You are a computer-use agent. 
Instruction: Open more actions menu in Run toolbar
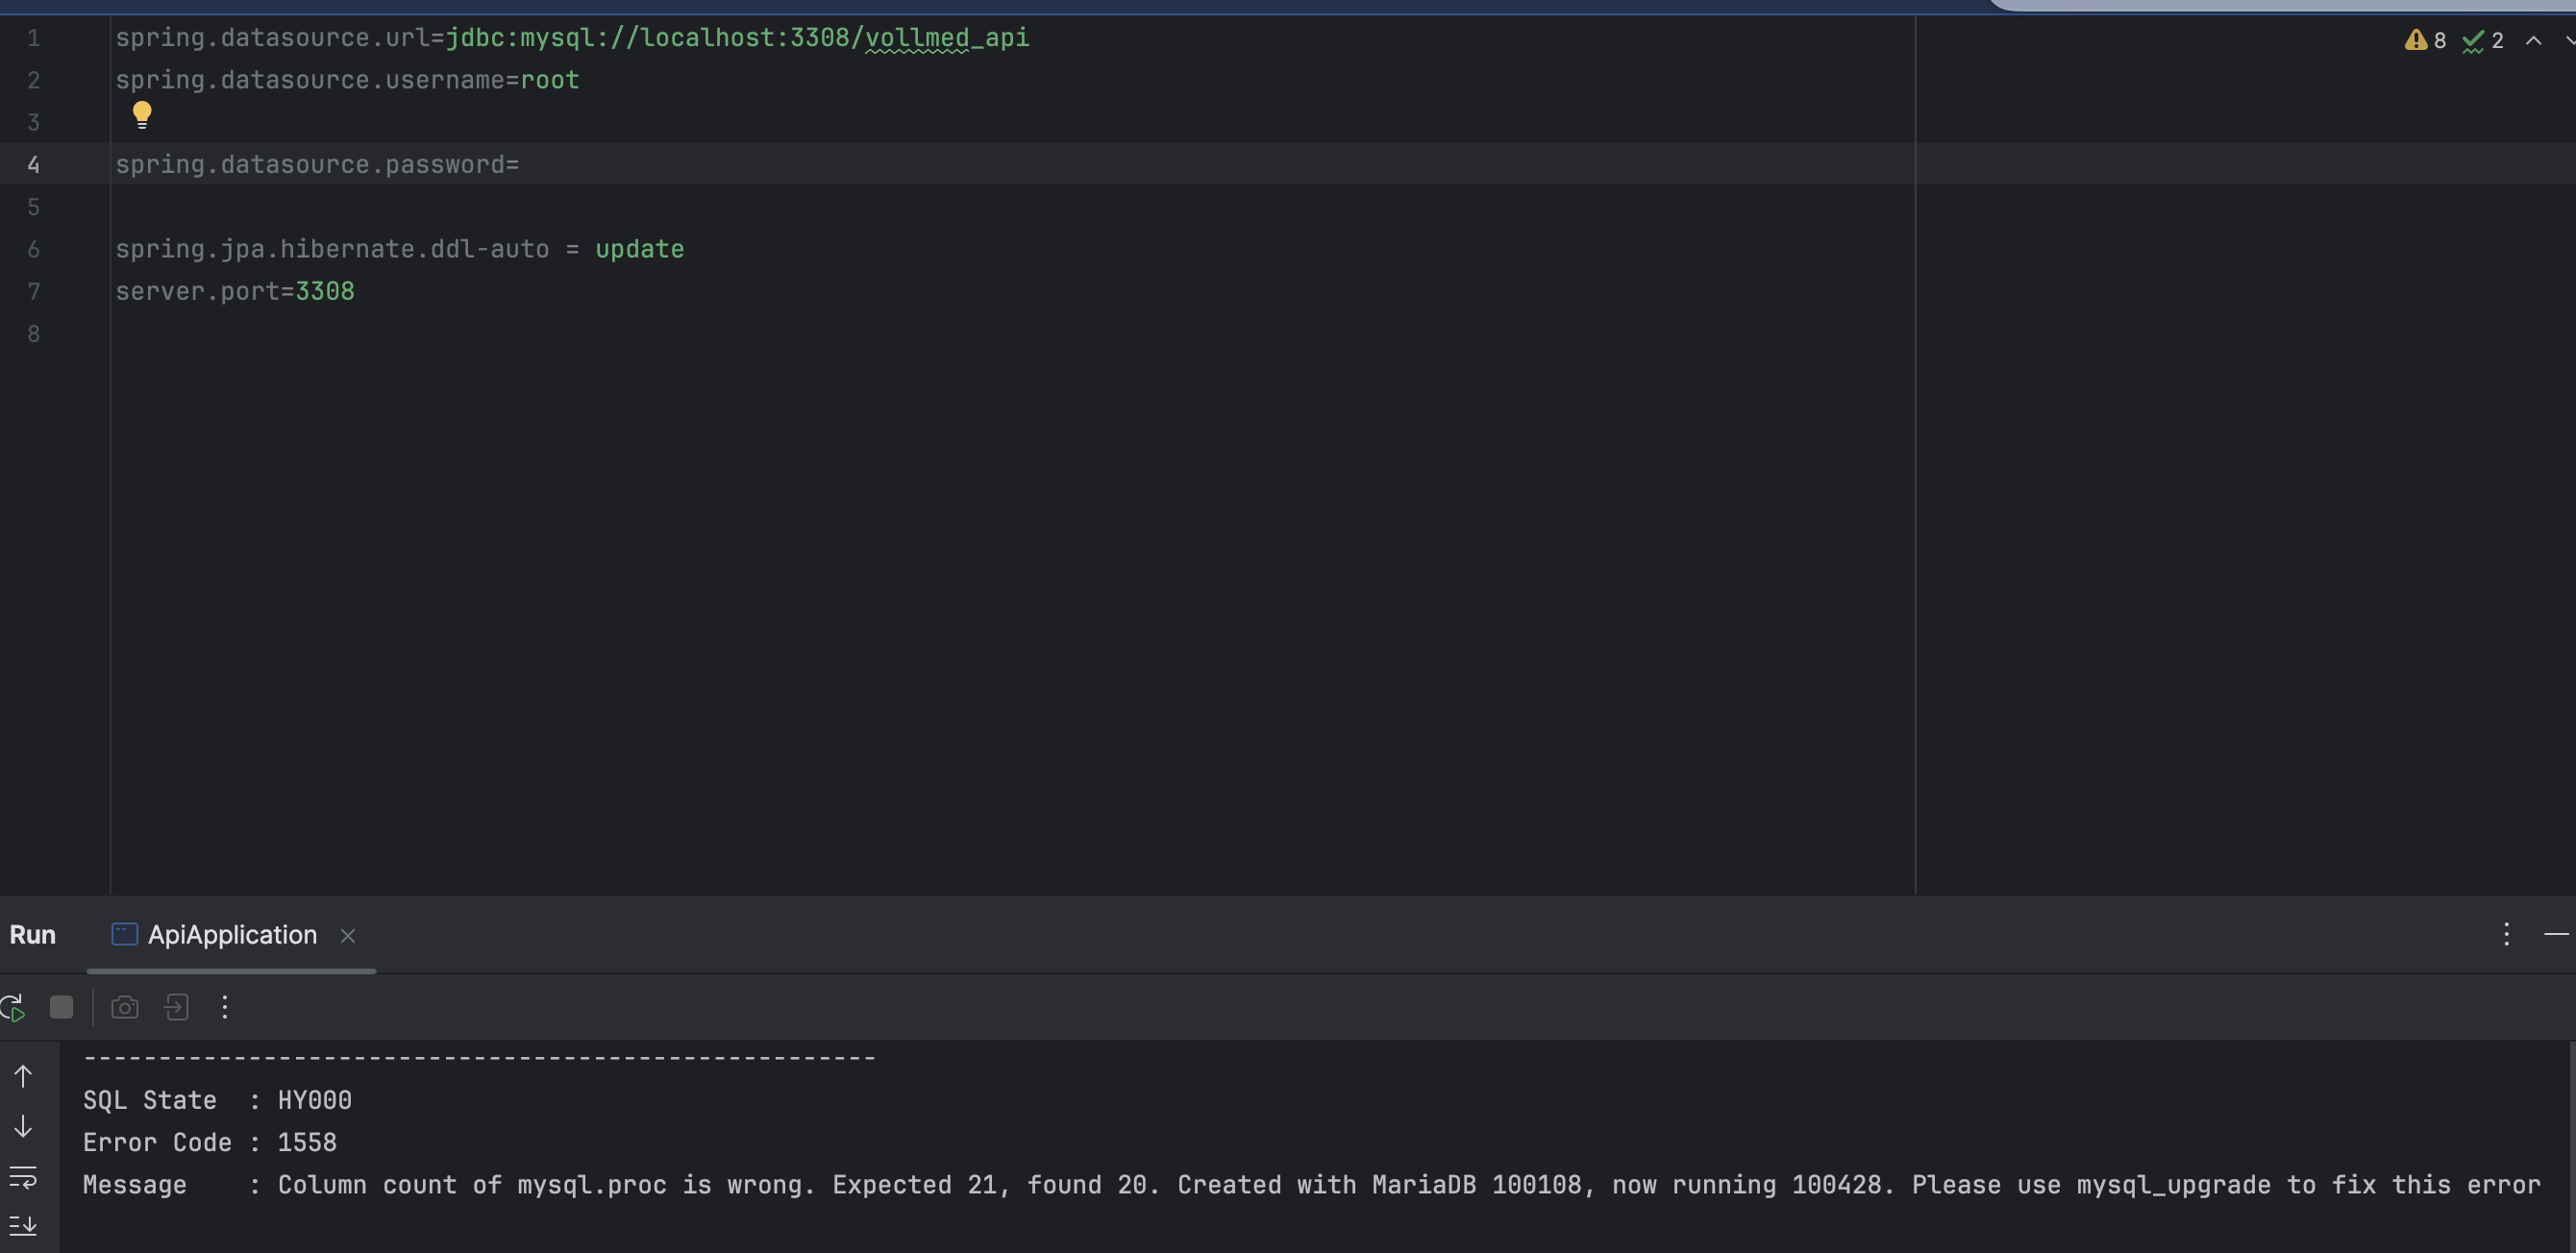point(225,1007)
